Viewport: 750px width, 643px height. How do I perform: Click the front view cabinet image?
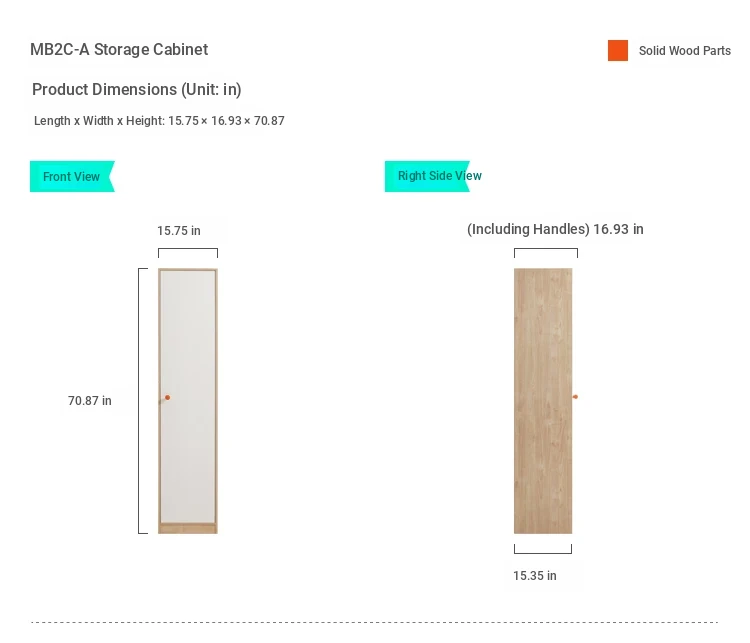(x=188, y=401)
